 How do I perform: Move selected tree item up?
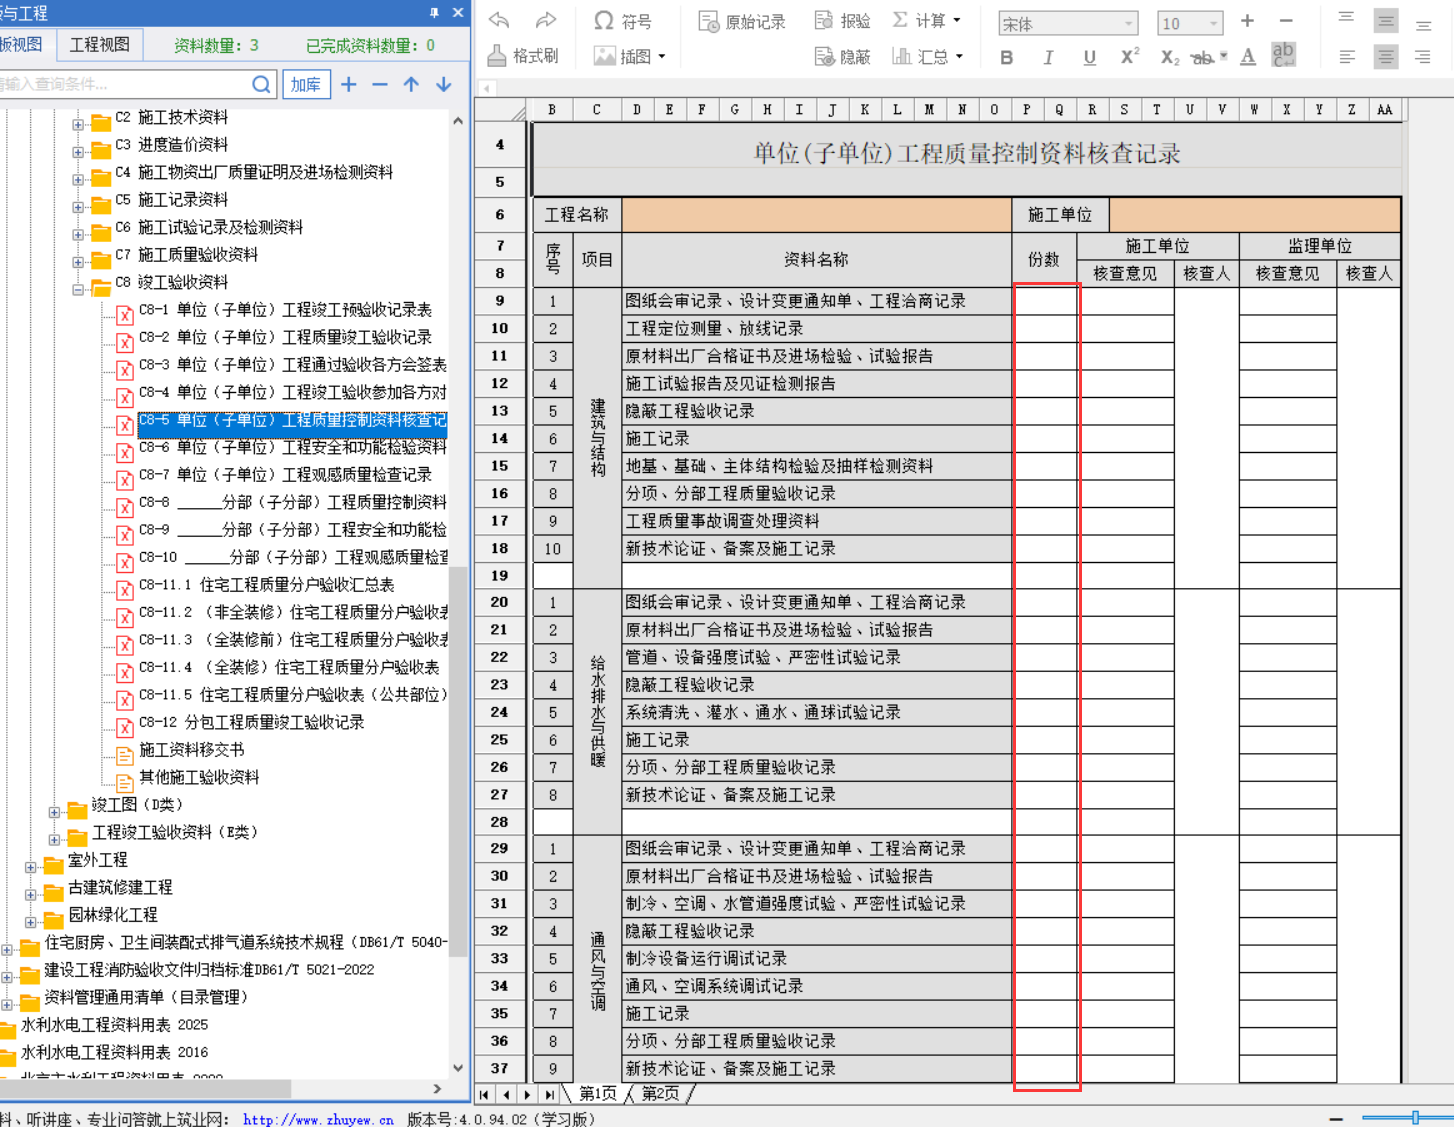pos(411,85)
